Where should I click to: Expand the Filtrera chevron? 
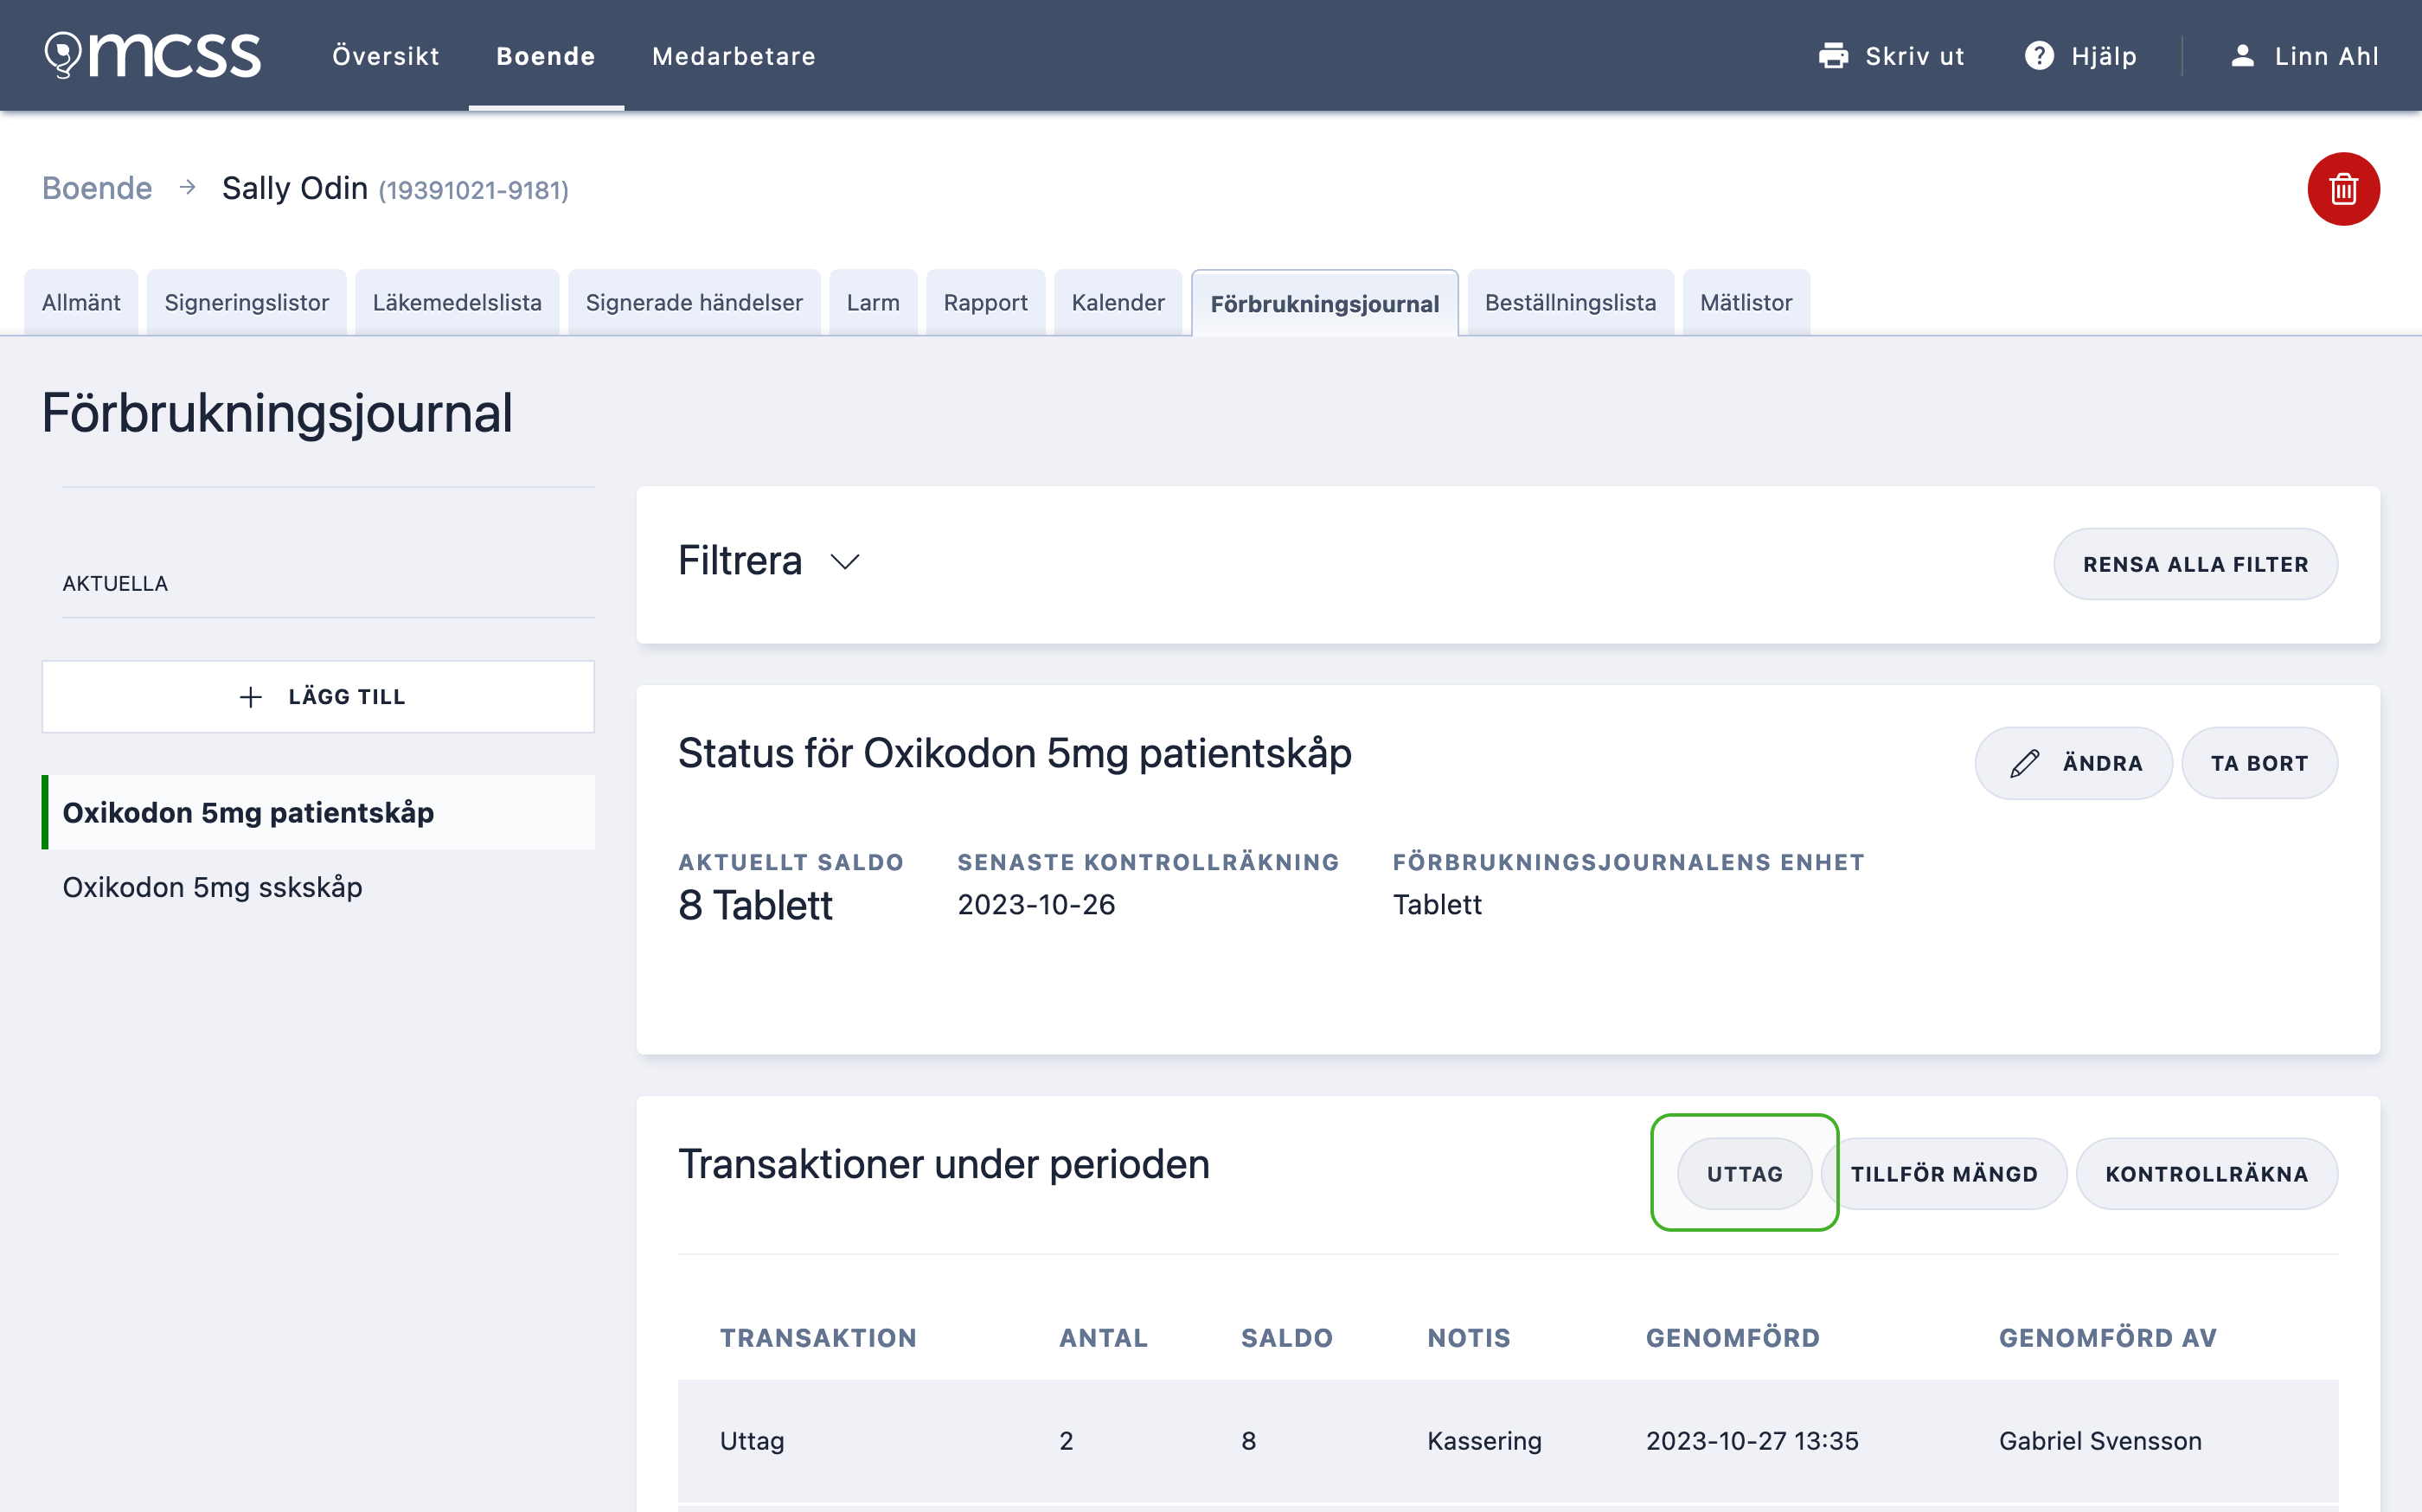click(x=845, y=562)
